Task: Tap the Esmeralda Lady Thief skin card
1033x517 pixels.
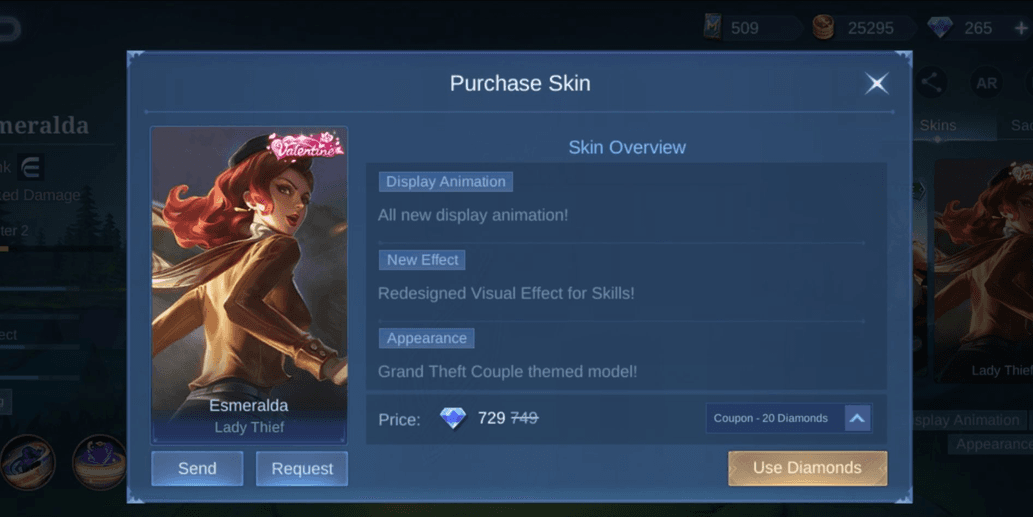Action: pyautogui.click(x=249, y=285)
